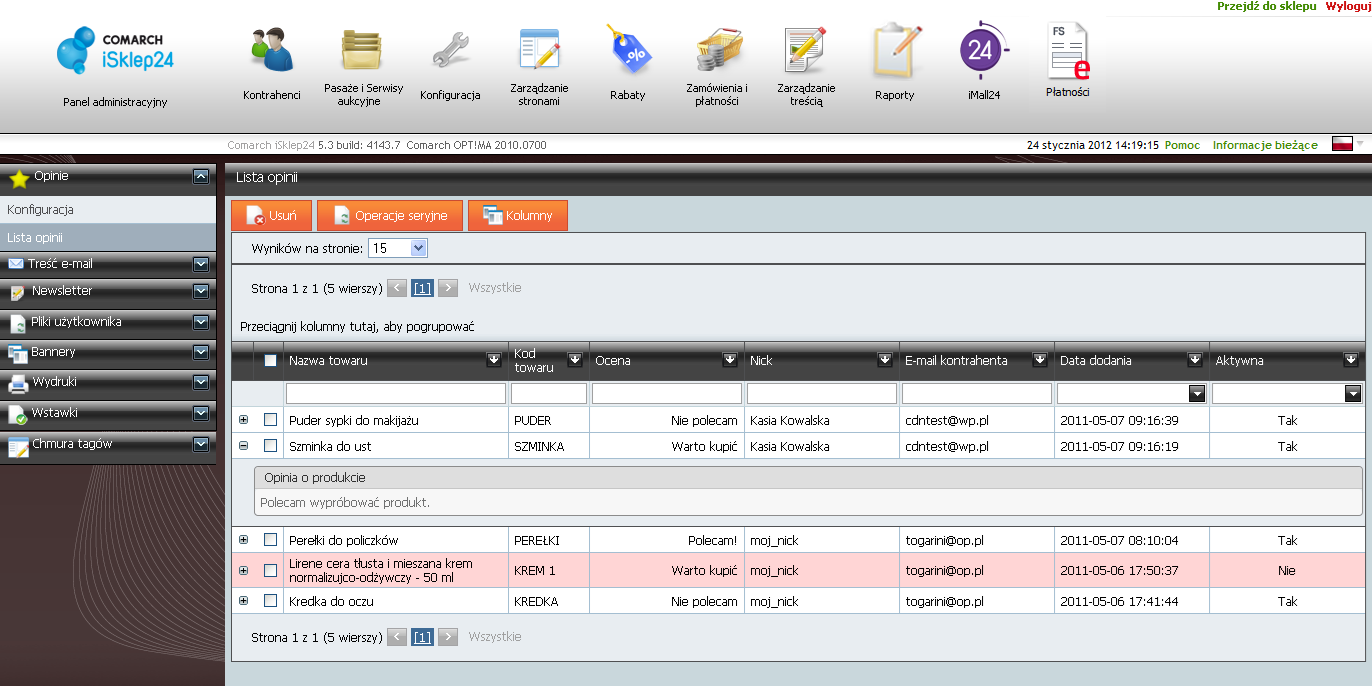Screen dimensions: 1372x686
Task: Tick the select-all checkbox in table header
Action: 271,361
